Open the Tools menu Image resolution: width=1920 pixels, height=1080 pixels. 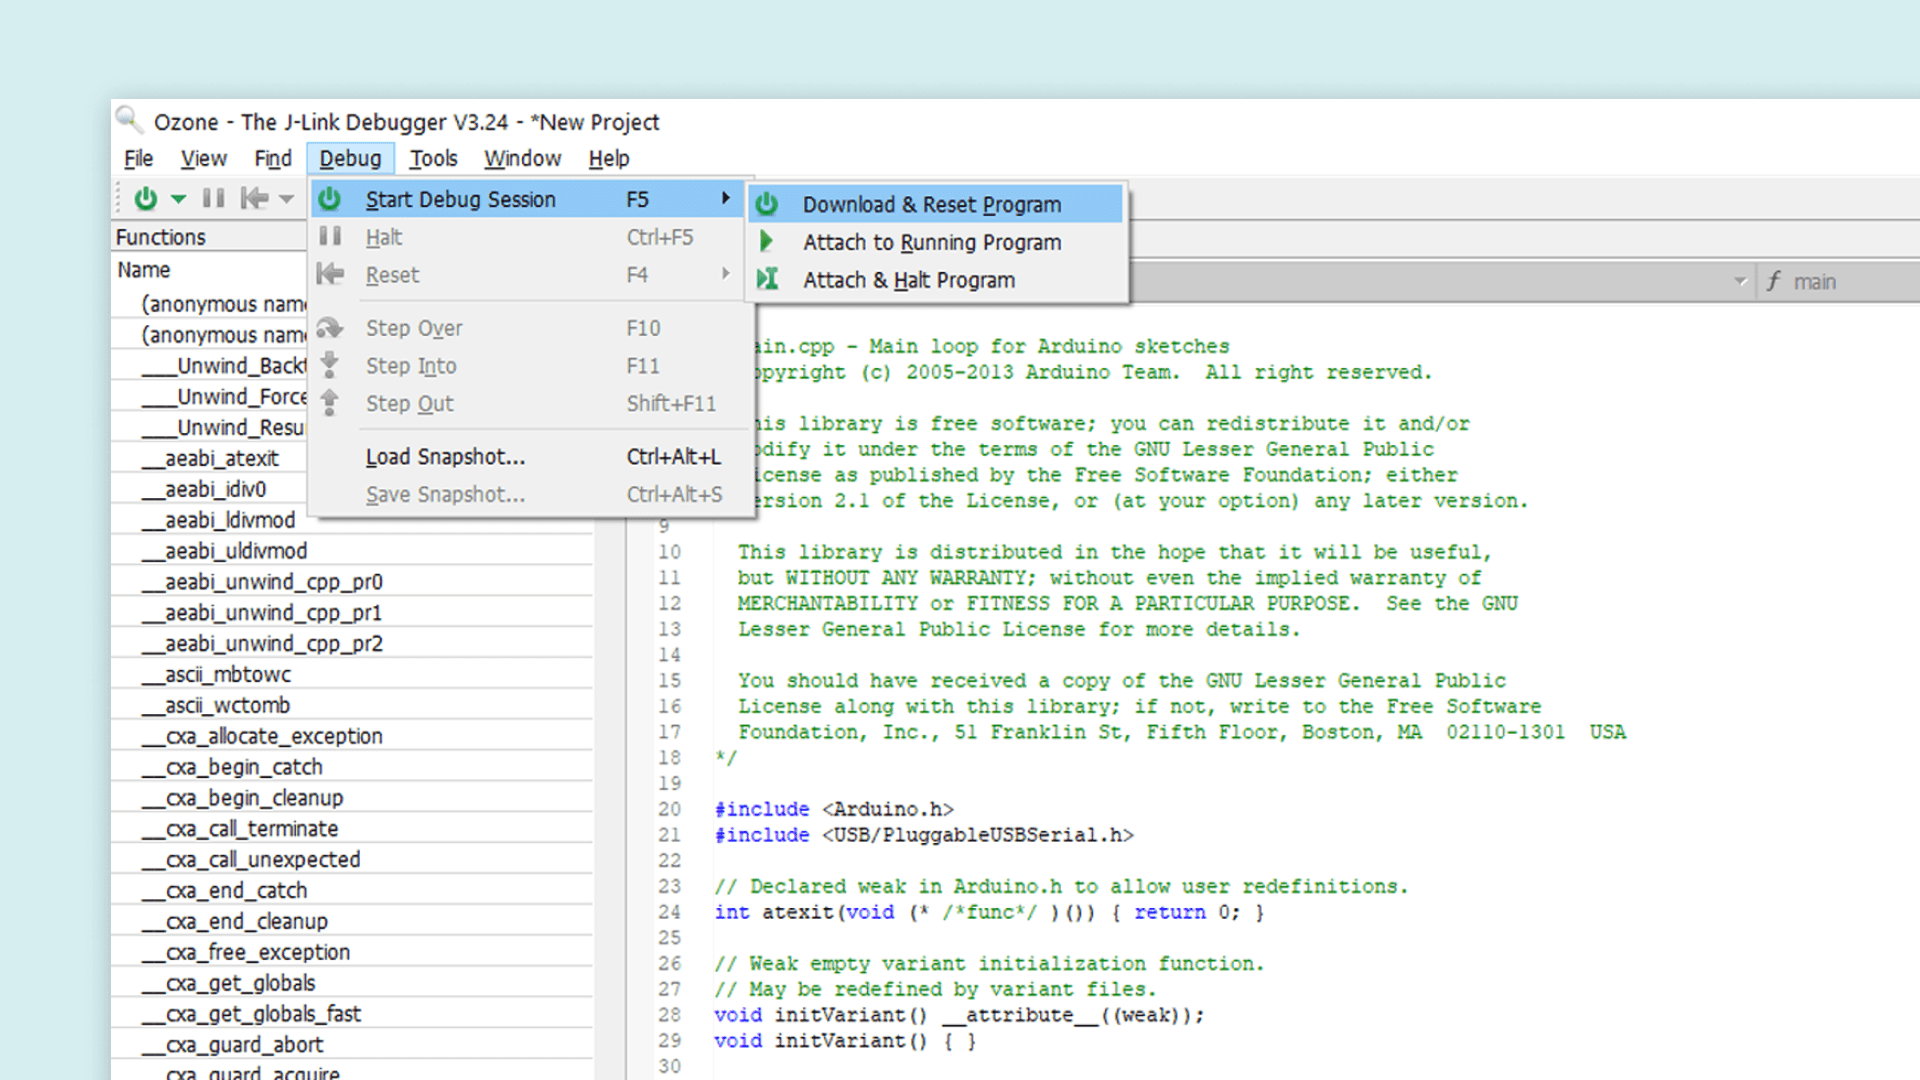pos(433,159)
